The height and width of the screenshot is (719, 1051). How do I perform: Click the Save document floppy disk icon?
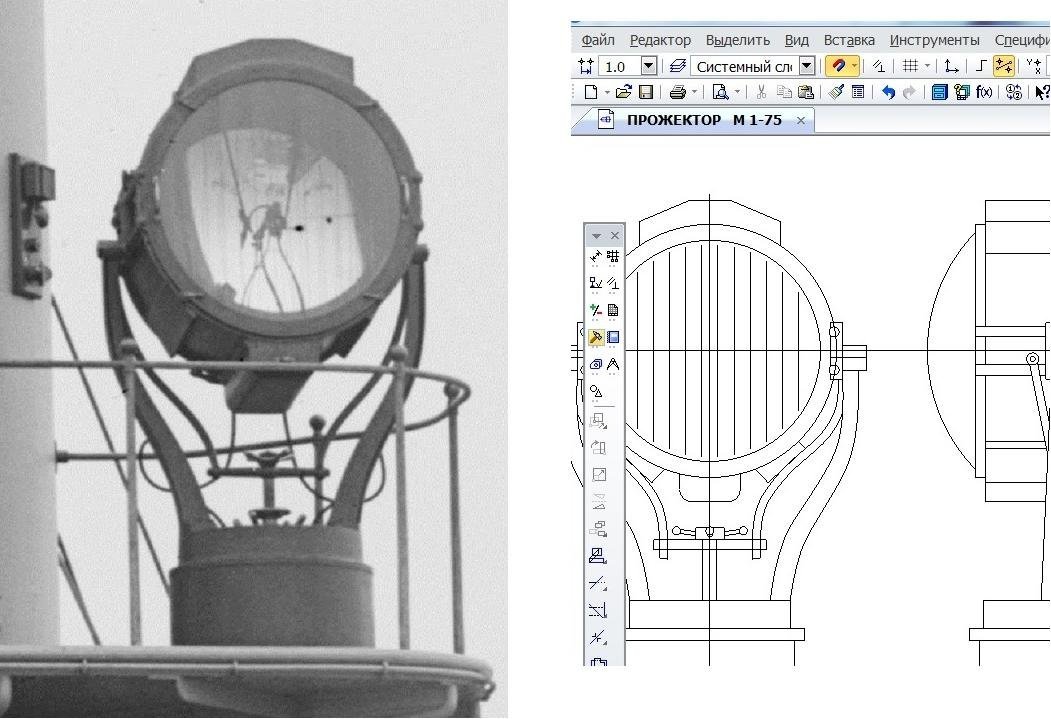point(646,93)
